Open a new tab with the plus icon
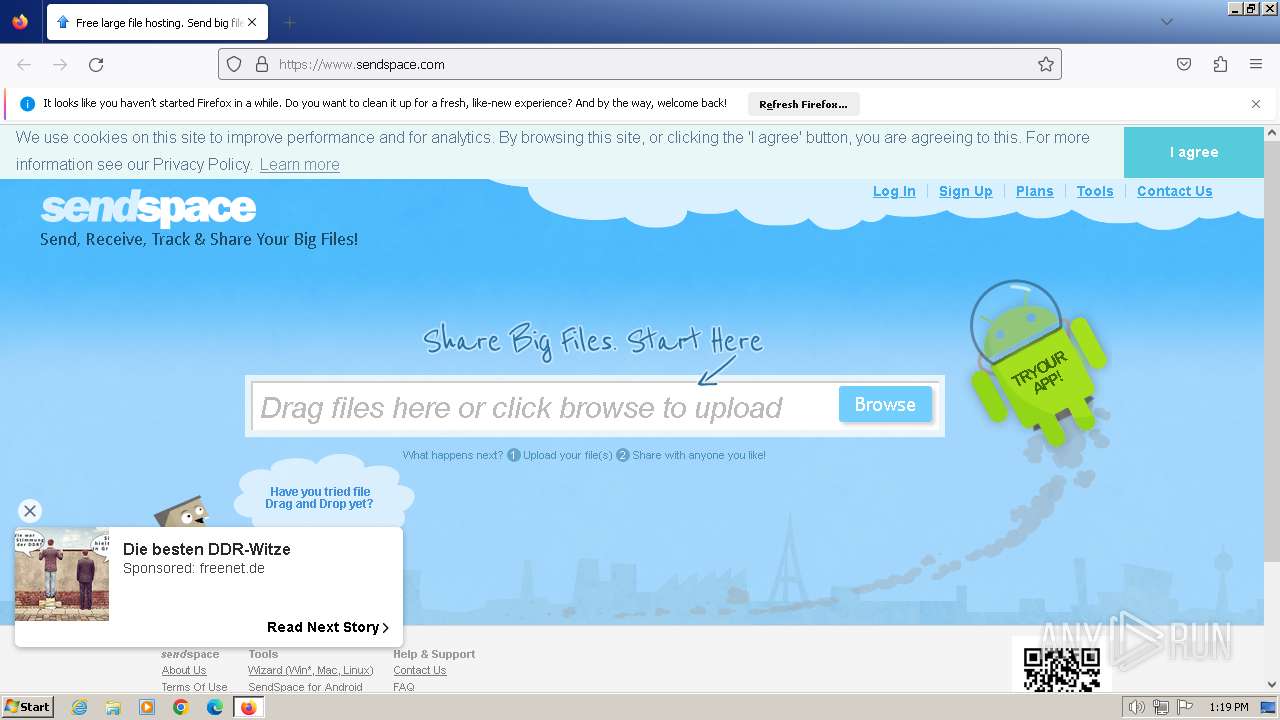 click(x=289, y=22)
